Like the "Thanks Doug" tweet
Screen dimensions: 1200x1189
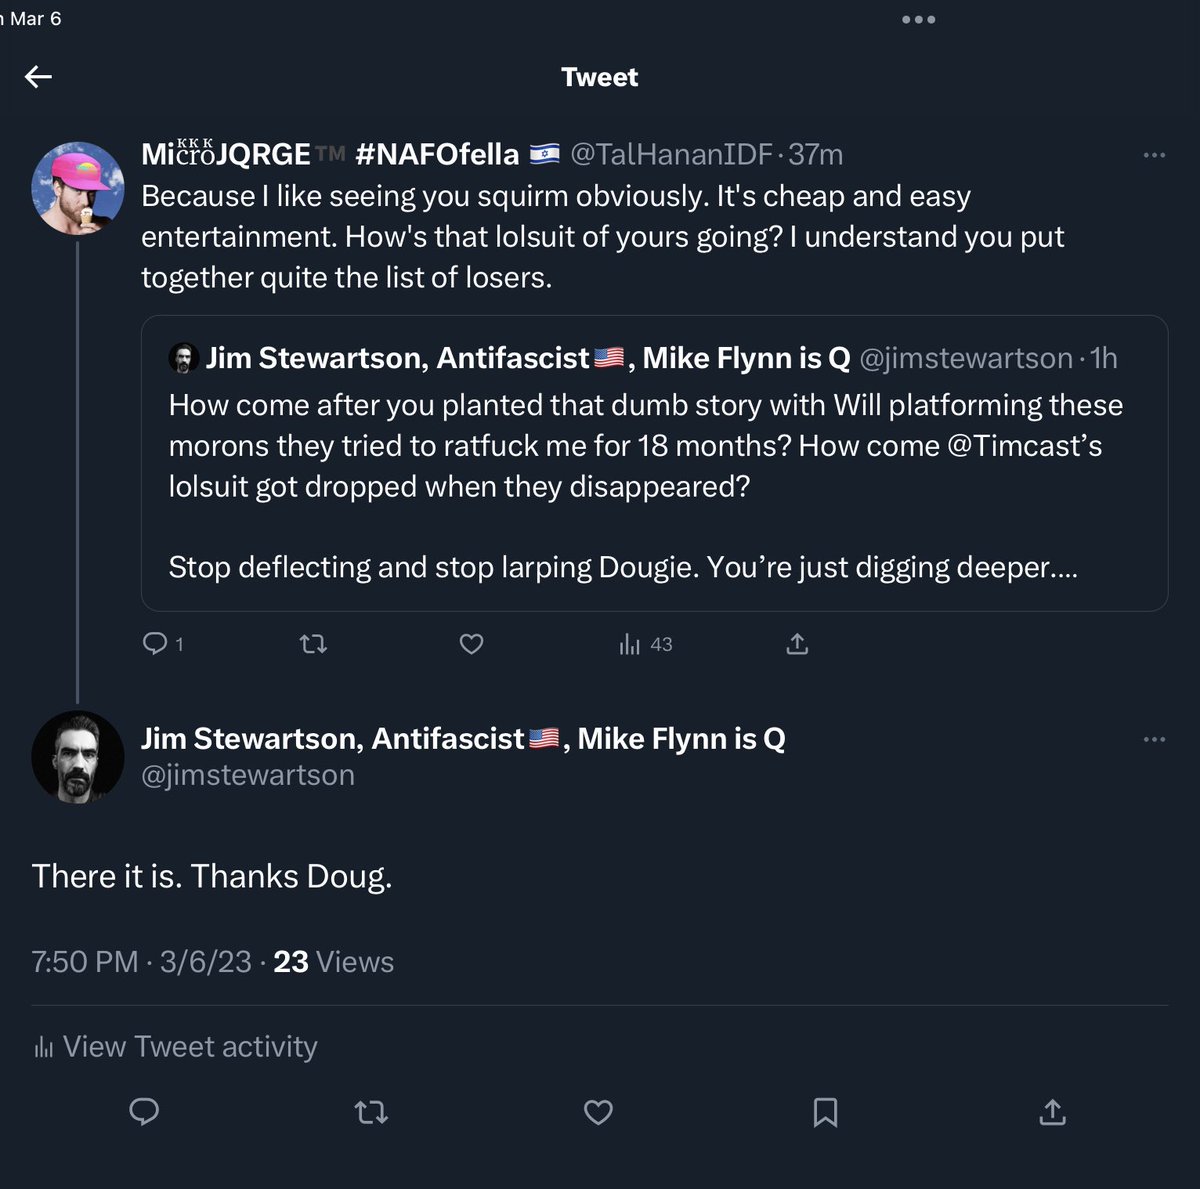[598, 1112]
